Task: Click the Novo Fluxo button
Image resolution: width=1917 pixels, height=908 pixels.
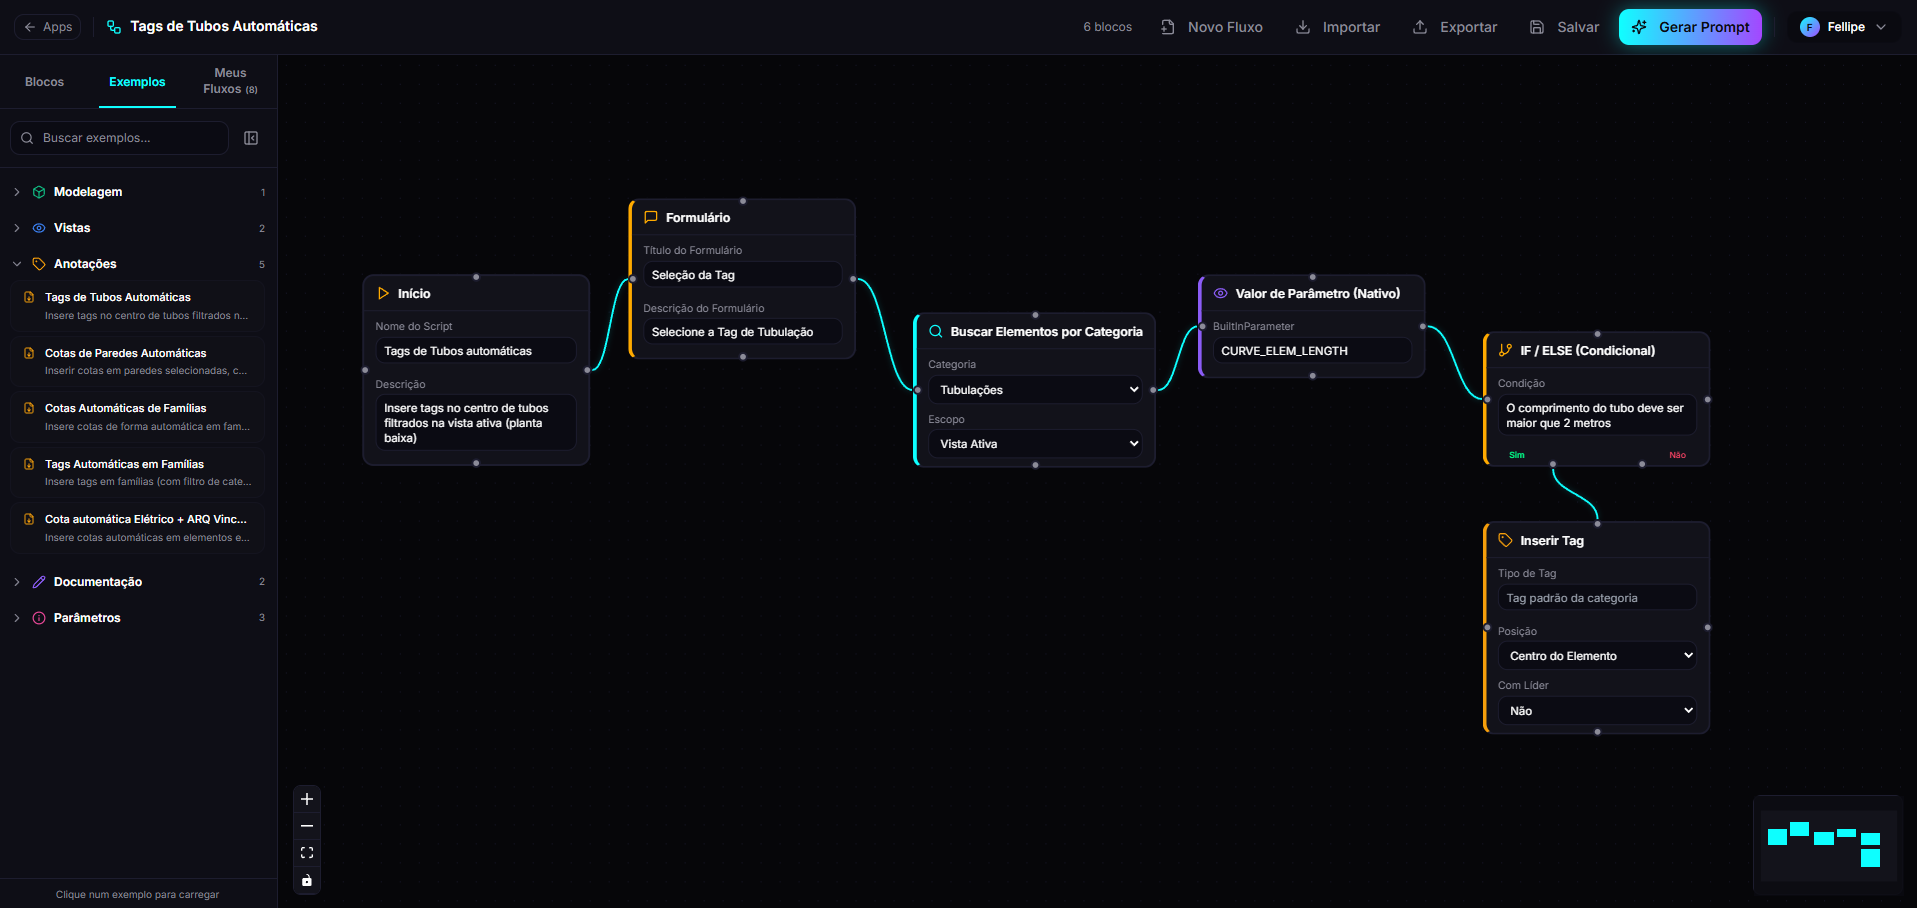Action: pyautogui.click(x=1211, y=27)
